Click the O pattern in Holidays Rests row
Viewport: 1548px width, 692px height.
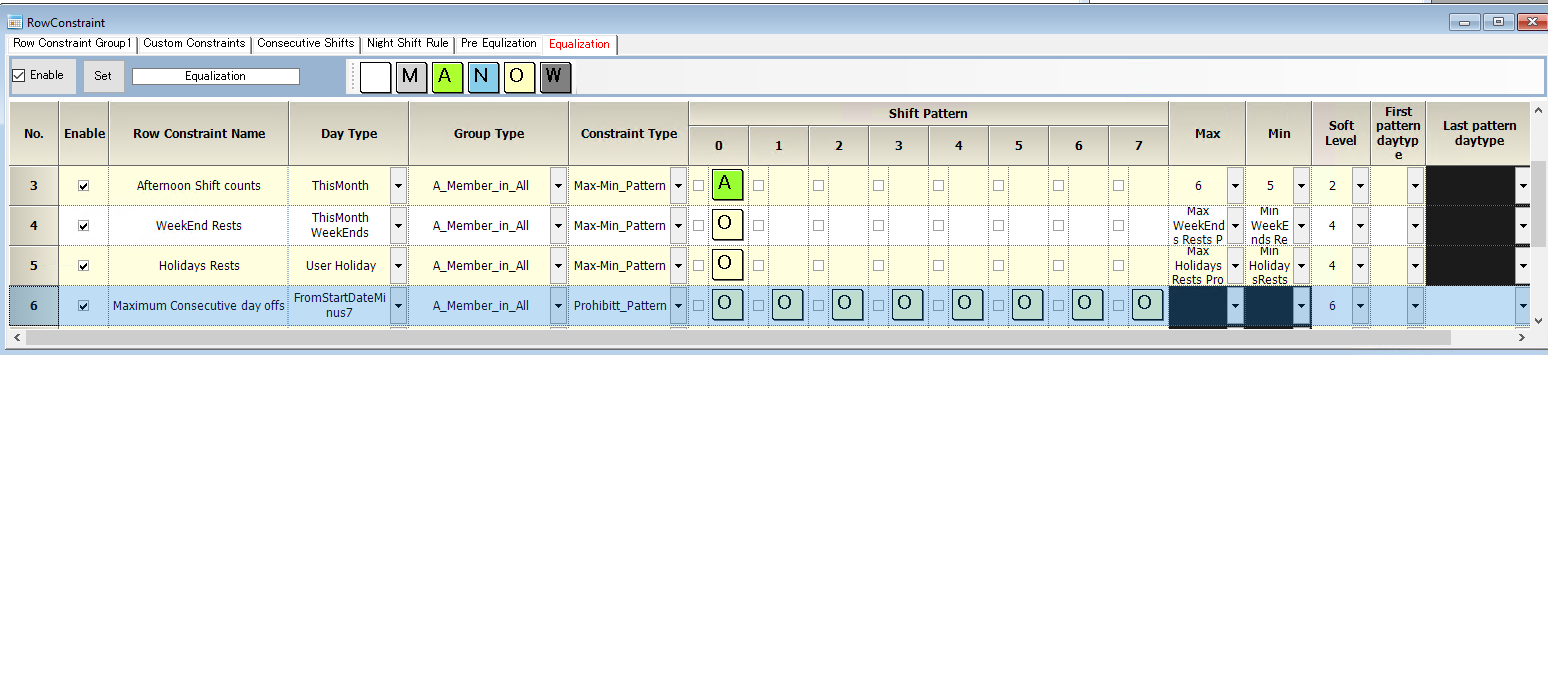click(728, 264)
